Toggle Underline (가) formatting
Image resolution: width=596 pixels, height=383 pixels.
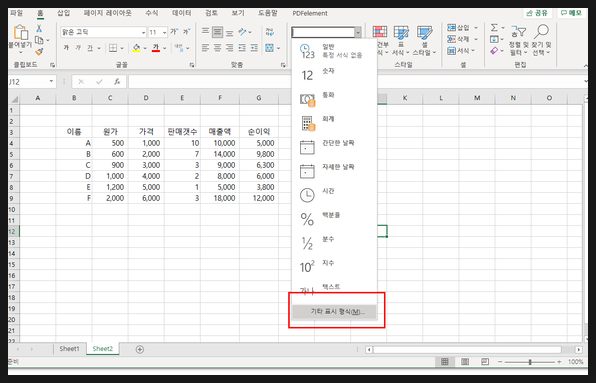[x=90, y=48]
